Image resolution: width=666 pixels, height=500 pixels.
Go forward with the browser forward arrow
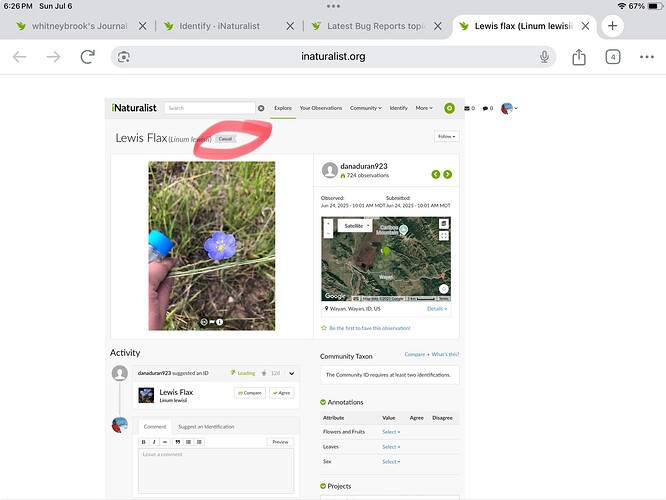[54, 56]
